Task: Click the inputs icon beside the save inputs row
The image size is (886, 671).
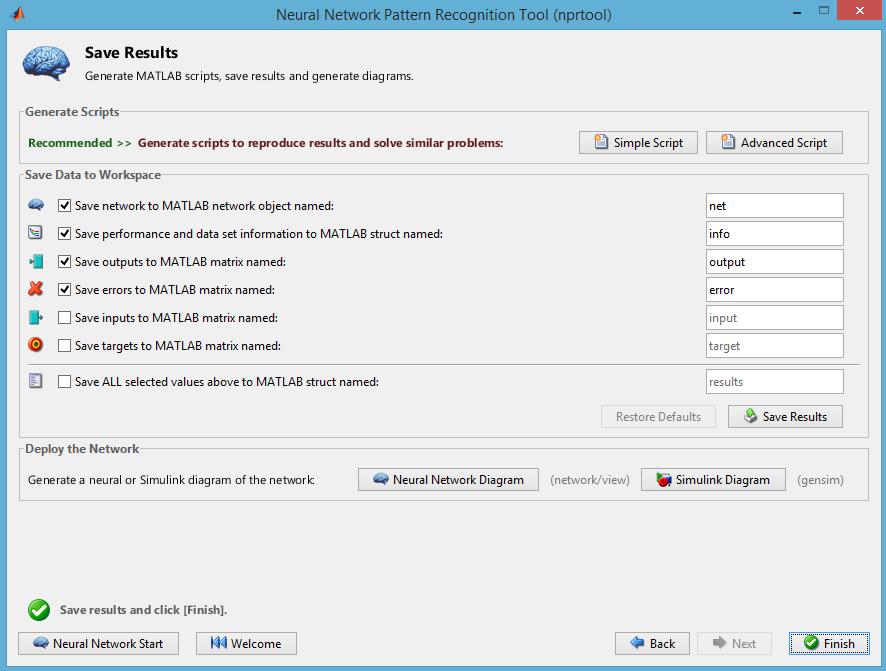Action: (x=36, y=317)
